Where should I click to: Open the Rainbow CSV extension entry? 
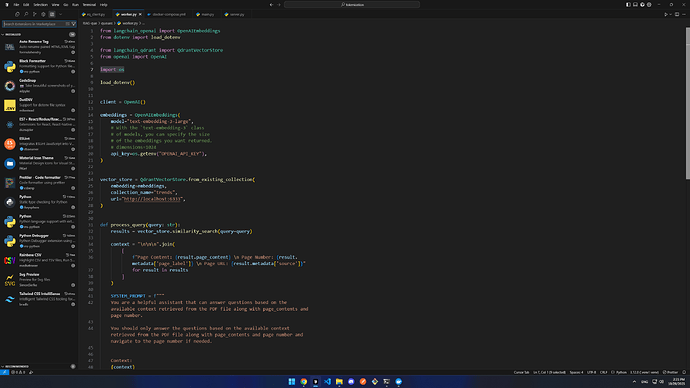click(39, 260)
